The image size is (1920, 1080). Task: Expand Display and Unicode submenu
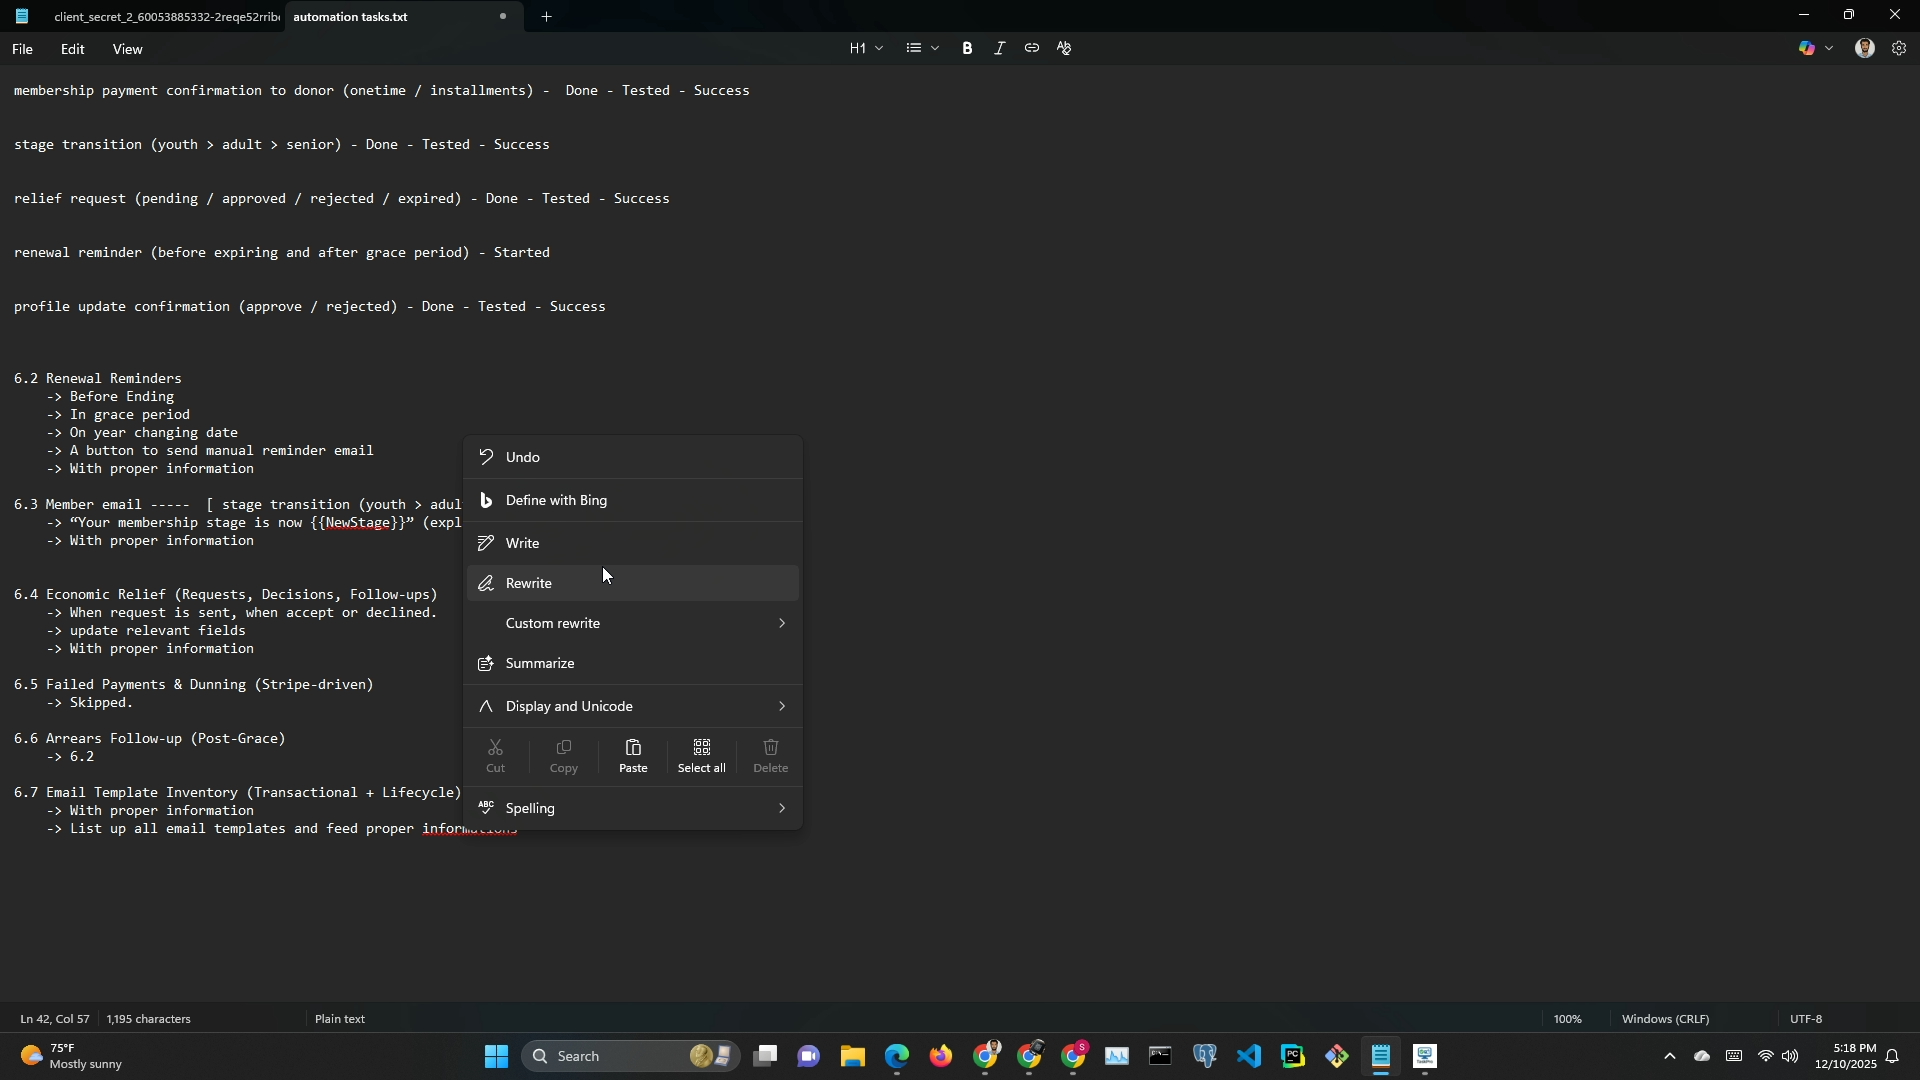point(633,706)
